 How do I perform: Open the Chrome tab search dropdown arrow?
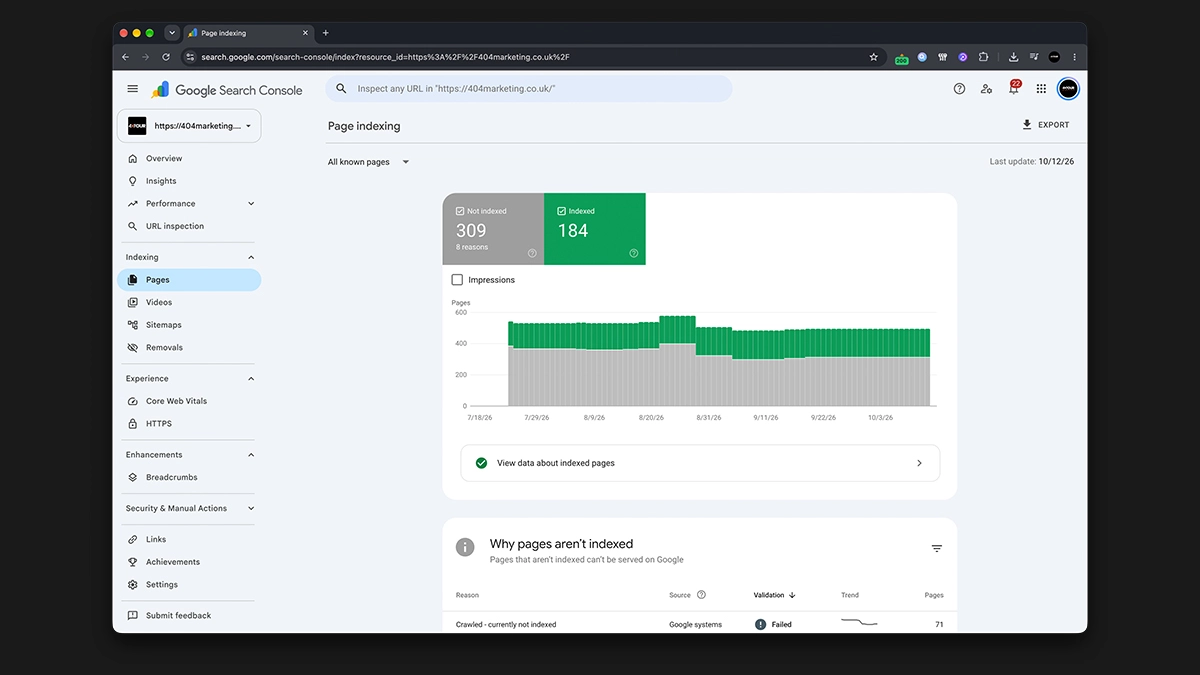click(x=172, y=33)
